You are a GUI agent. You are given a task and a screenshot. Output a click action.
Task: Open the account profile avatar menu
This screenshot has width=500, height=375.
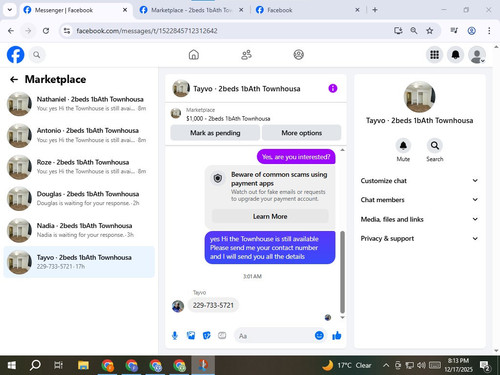[477, 55]
